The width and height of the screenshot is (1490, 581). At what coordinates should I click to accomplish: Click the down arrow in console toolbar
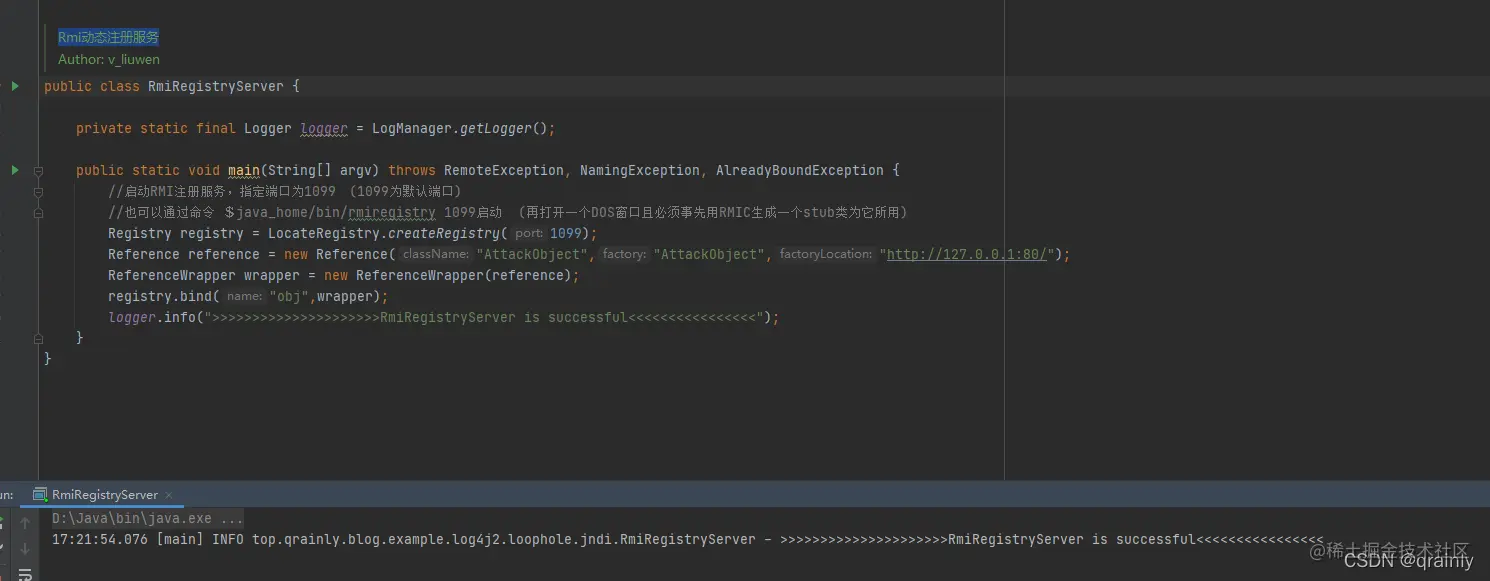[x=25, y=548]
